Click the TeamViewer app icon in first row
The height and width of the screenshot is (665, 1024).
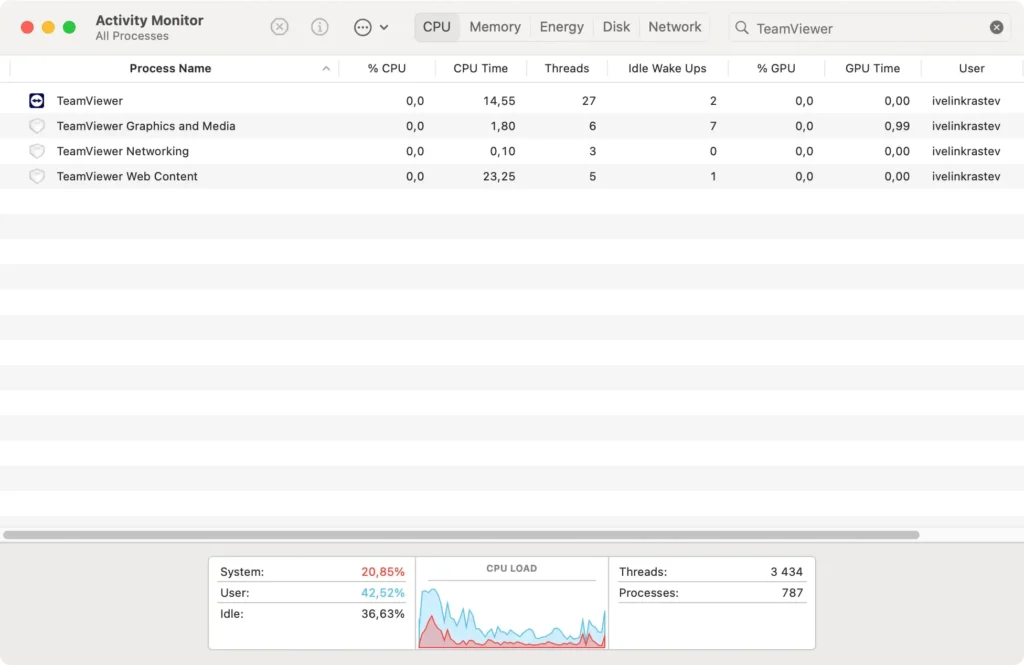(37, 101)
